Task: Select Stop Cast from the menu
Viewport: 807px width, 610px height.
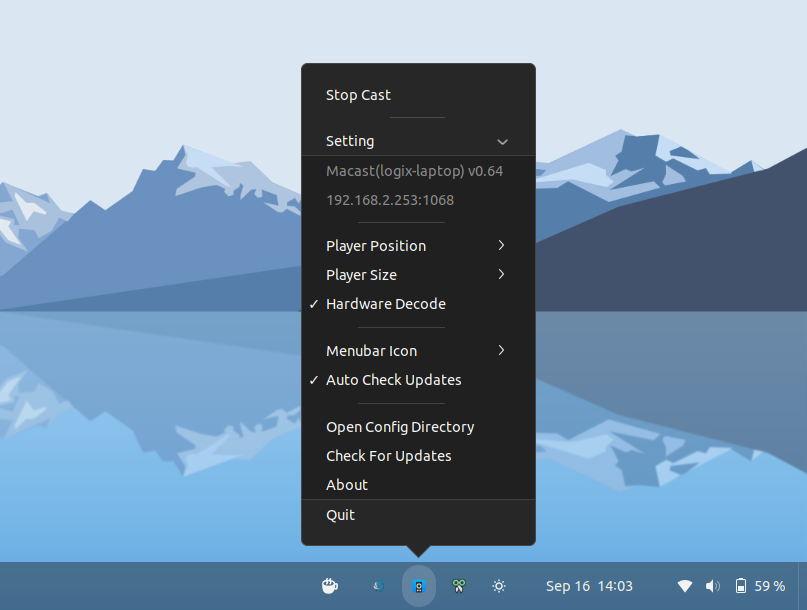Action: (x=358, y=94)
